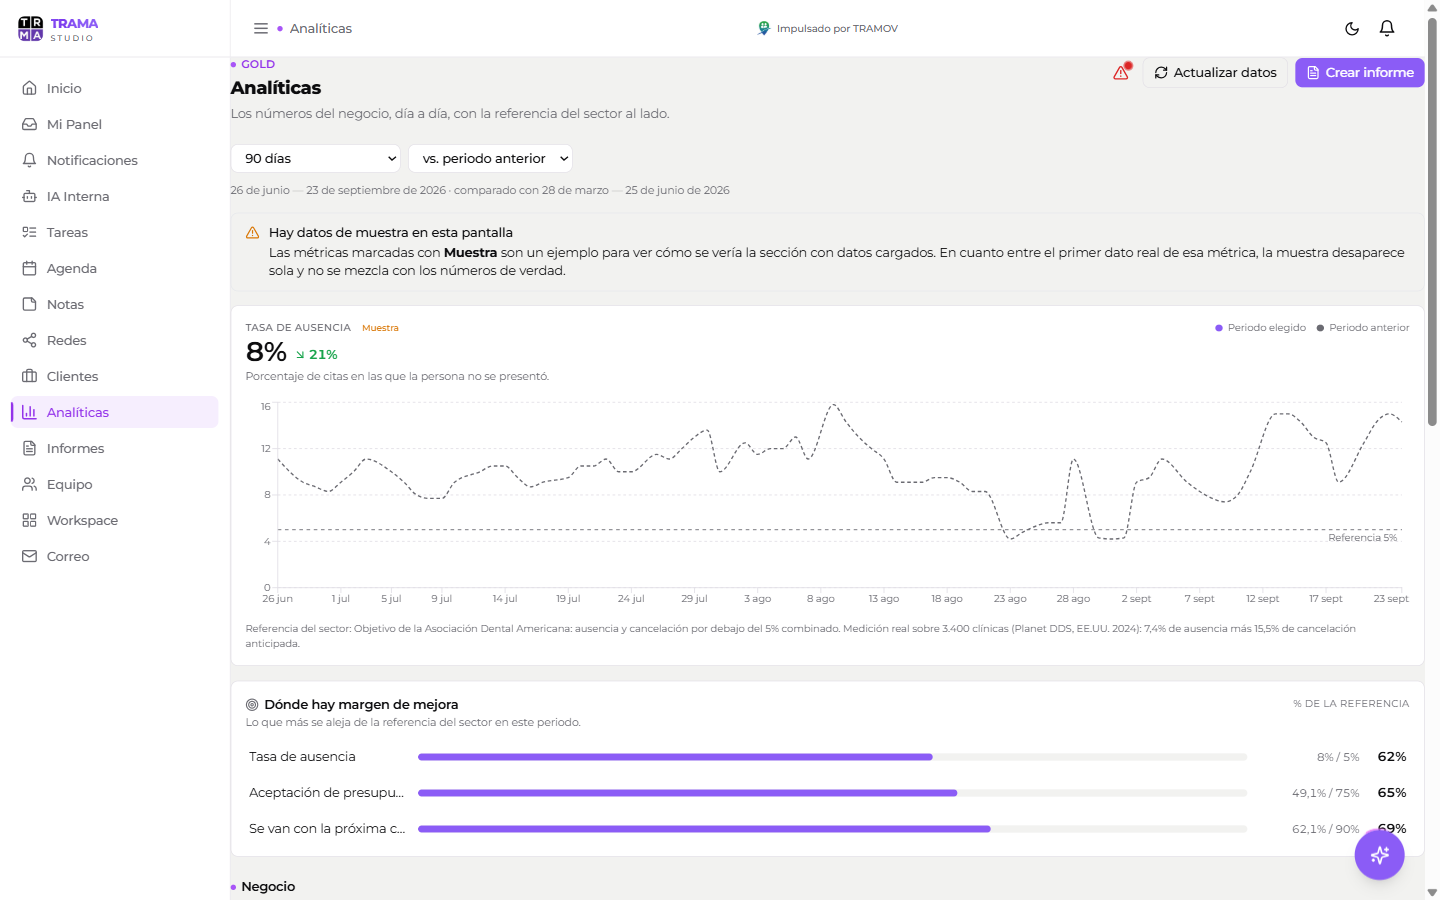Click the 62% reference percentage value
This screenshot has height=900, width=1440.
pyautogui.click(x=1392, y=757)
